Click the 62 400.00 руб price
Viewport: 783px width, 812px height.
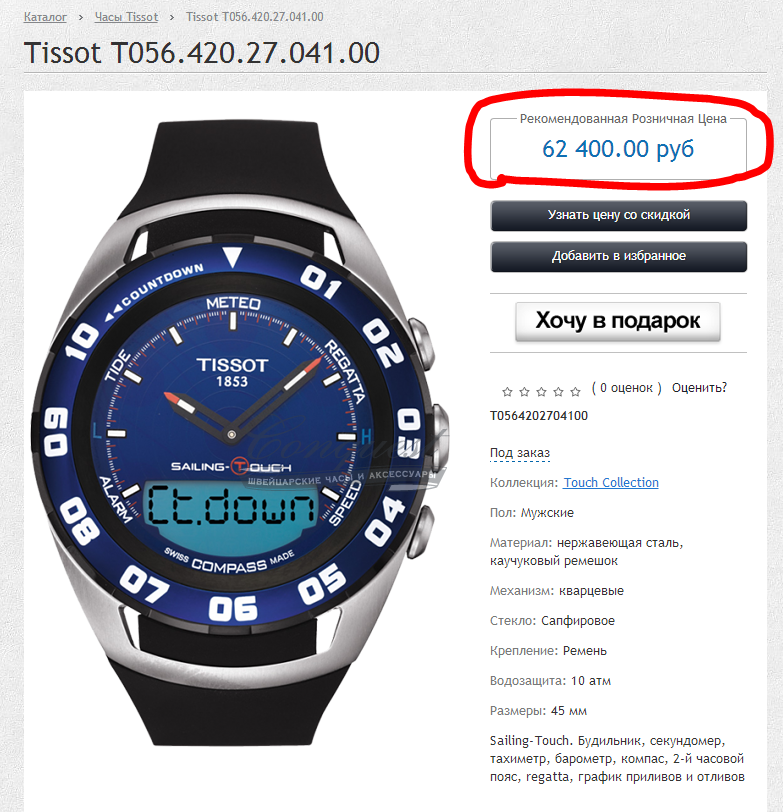618,149
